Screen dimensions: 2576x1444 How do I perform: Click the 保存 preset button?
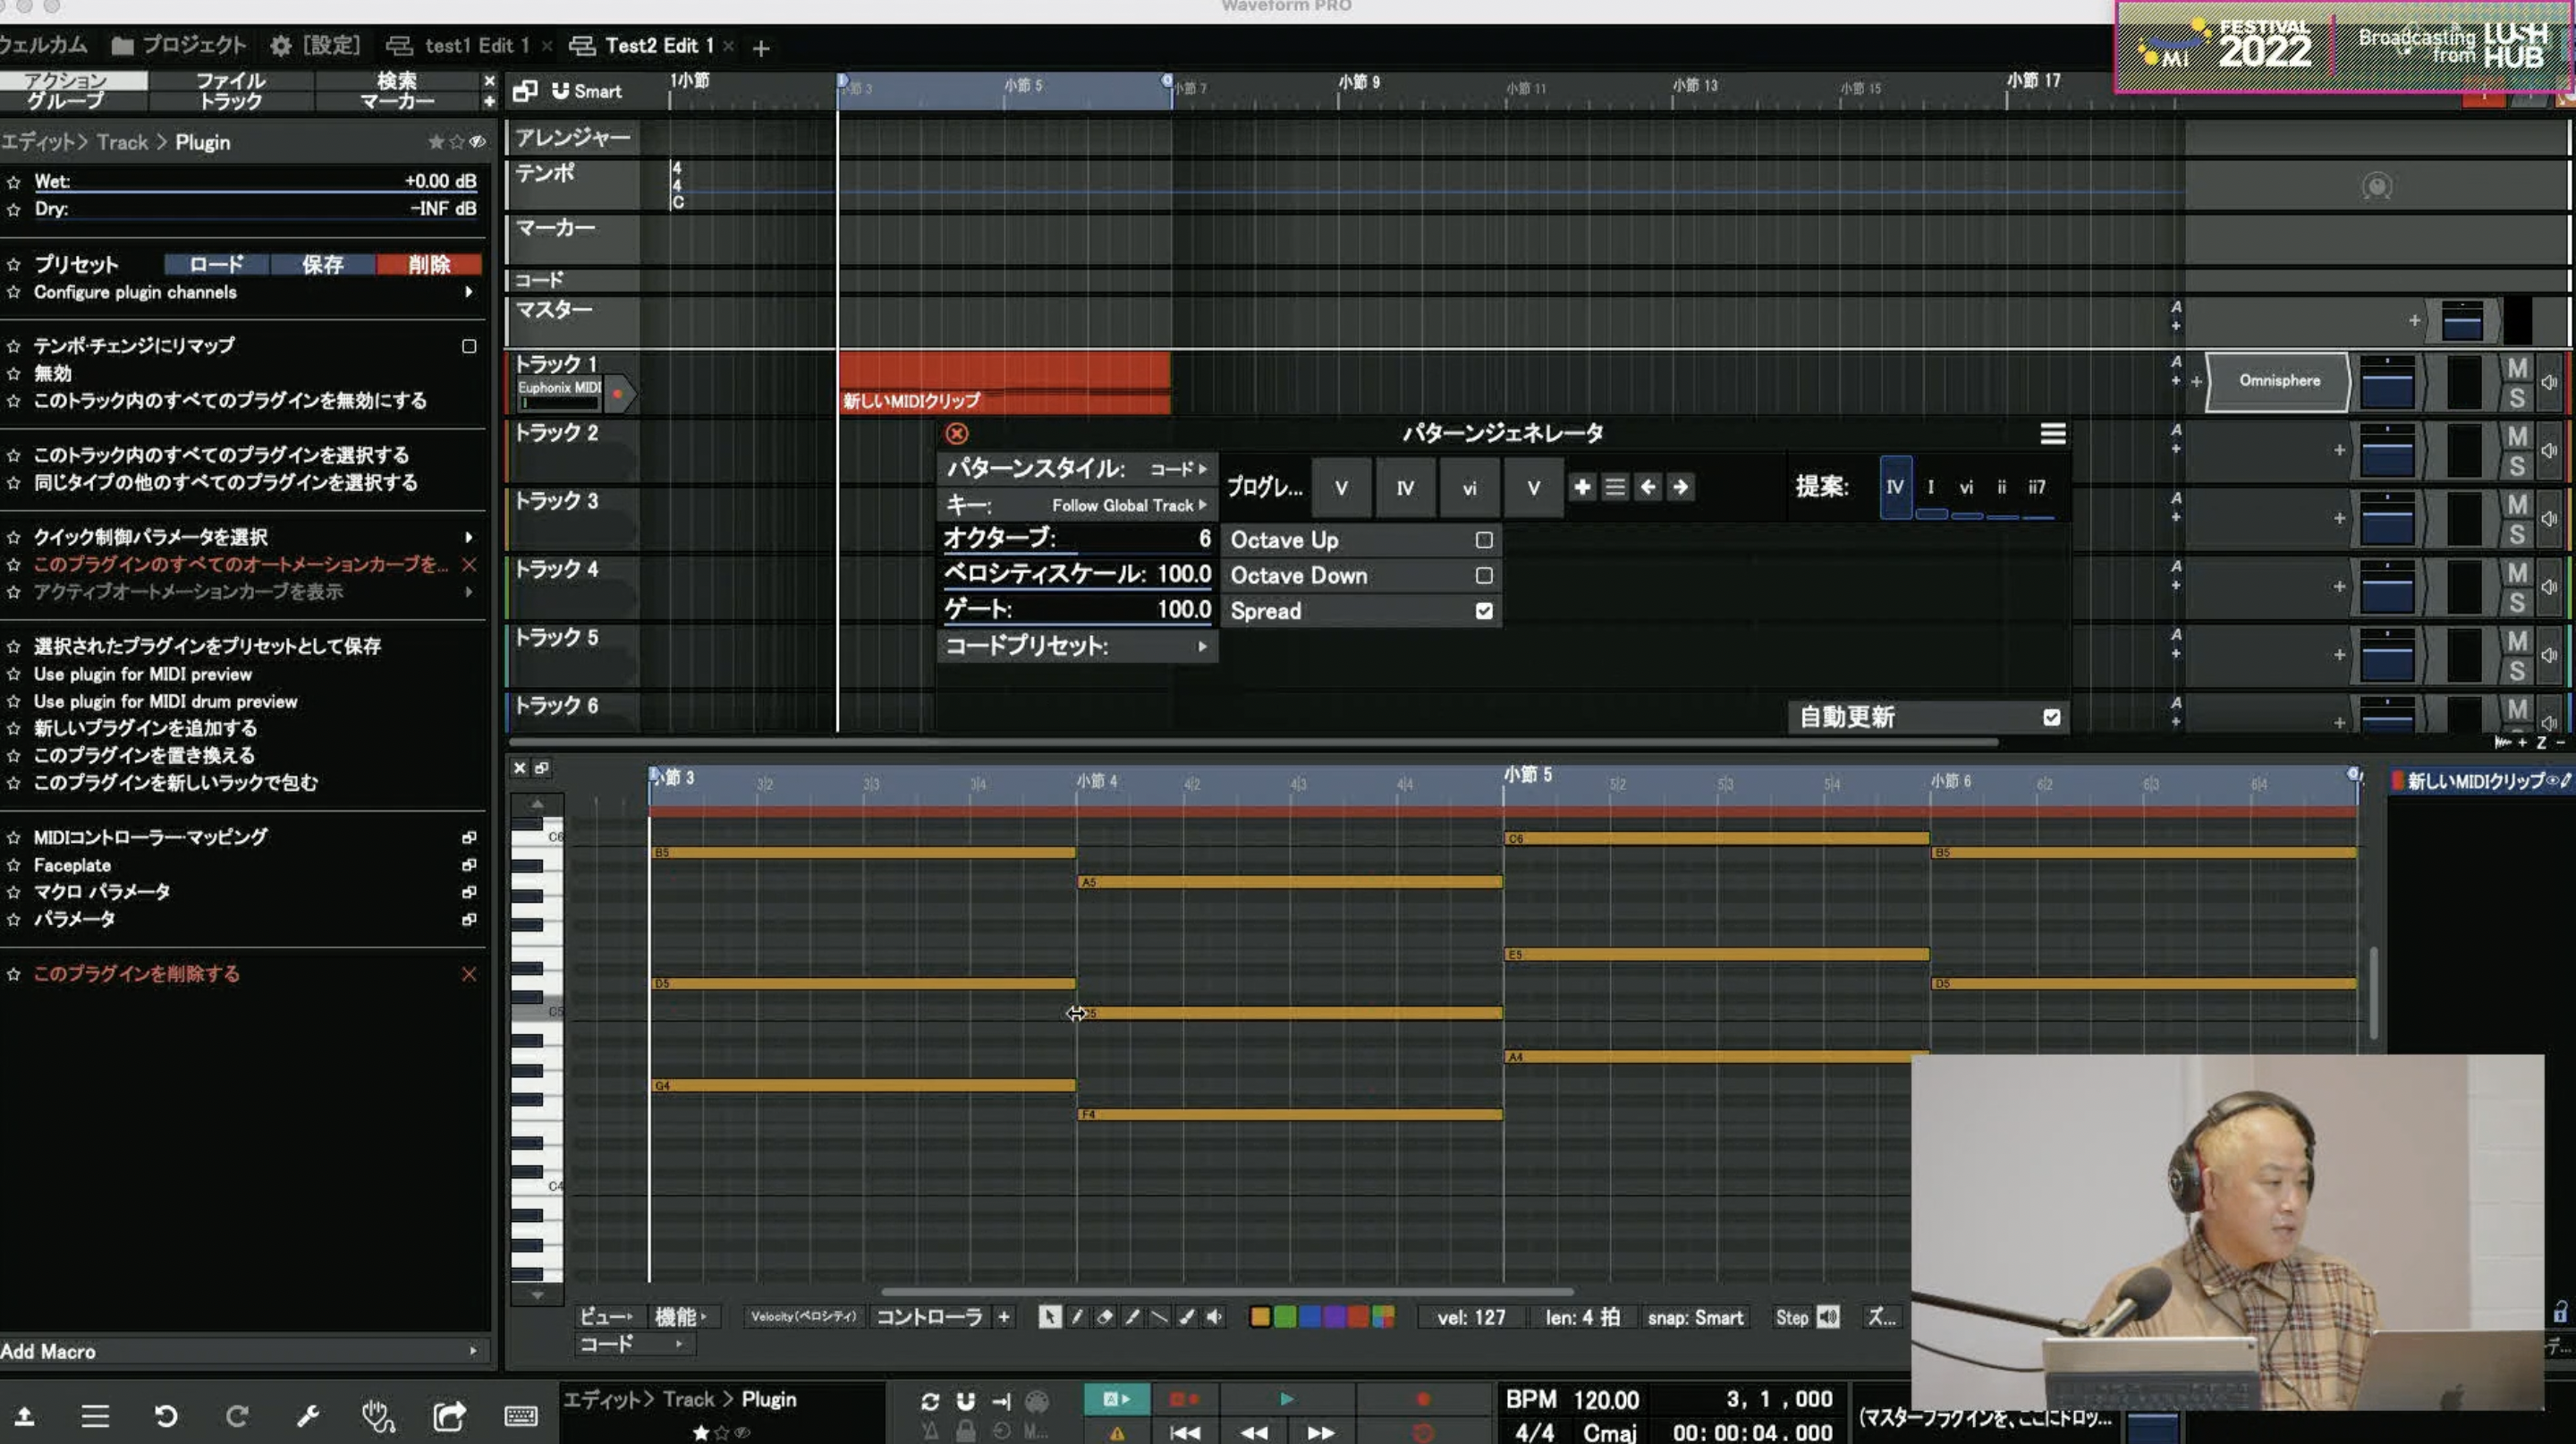[322, 264]
